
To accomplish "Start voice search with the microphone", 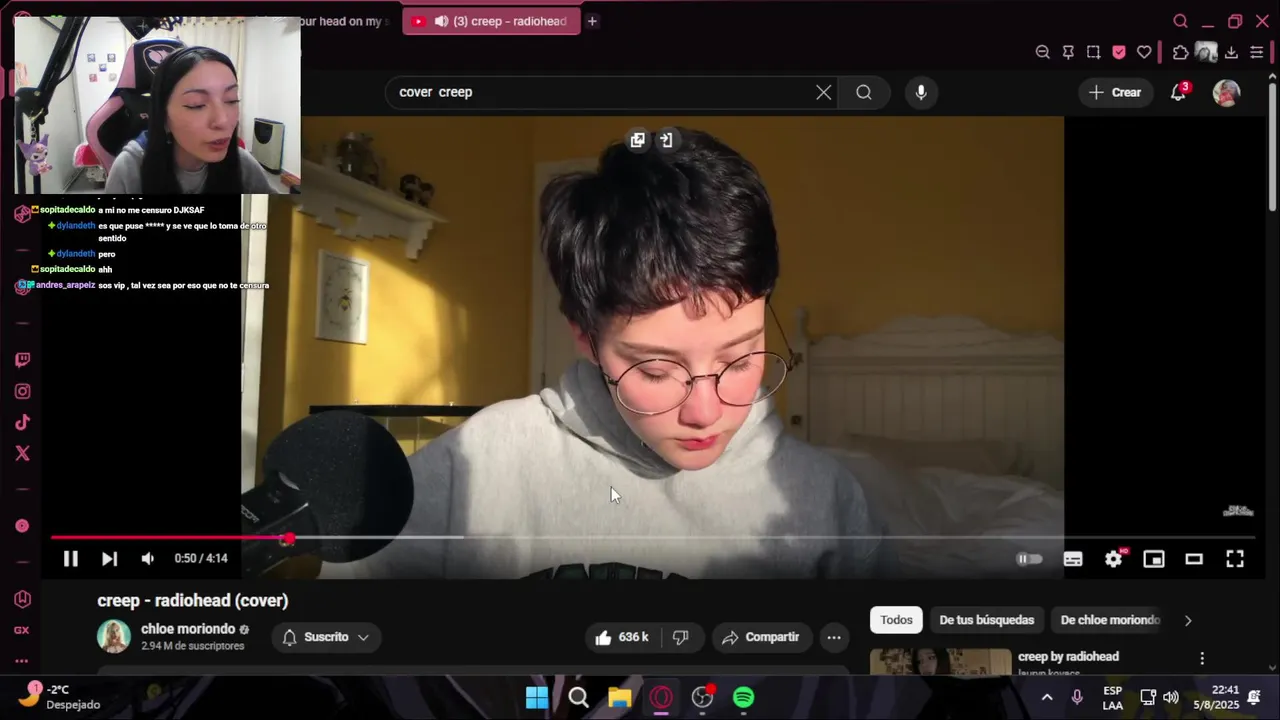I will tap(921, 92).
